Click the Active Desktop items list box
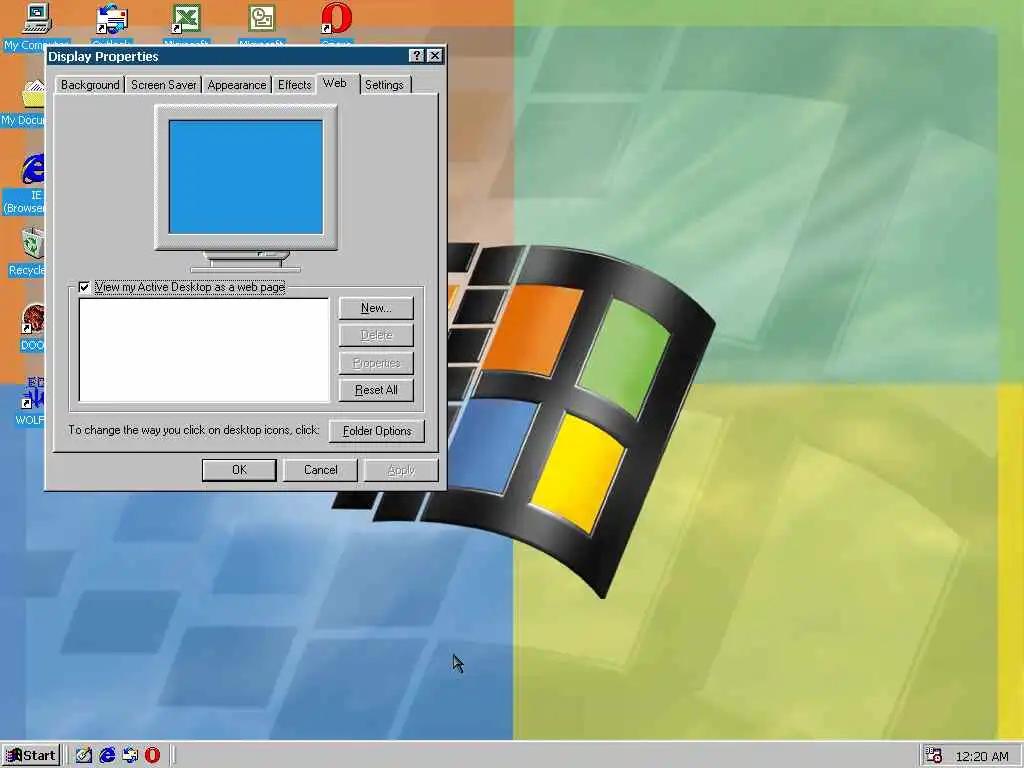Screen dimensions: 1024x768 pos(204,350)
